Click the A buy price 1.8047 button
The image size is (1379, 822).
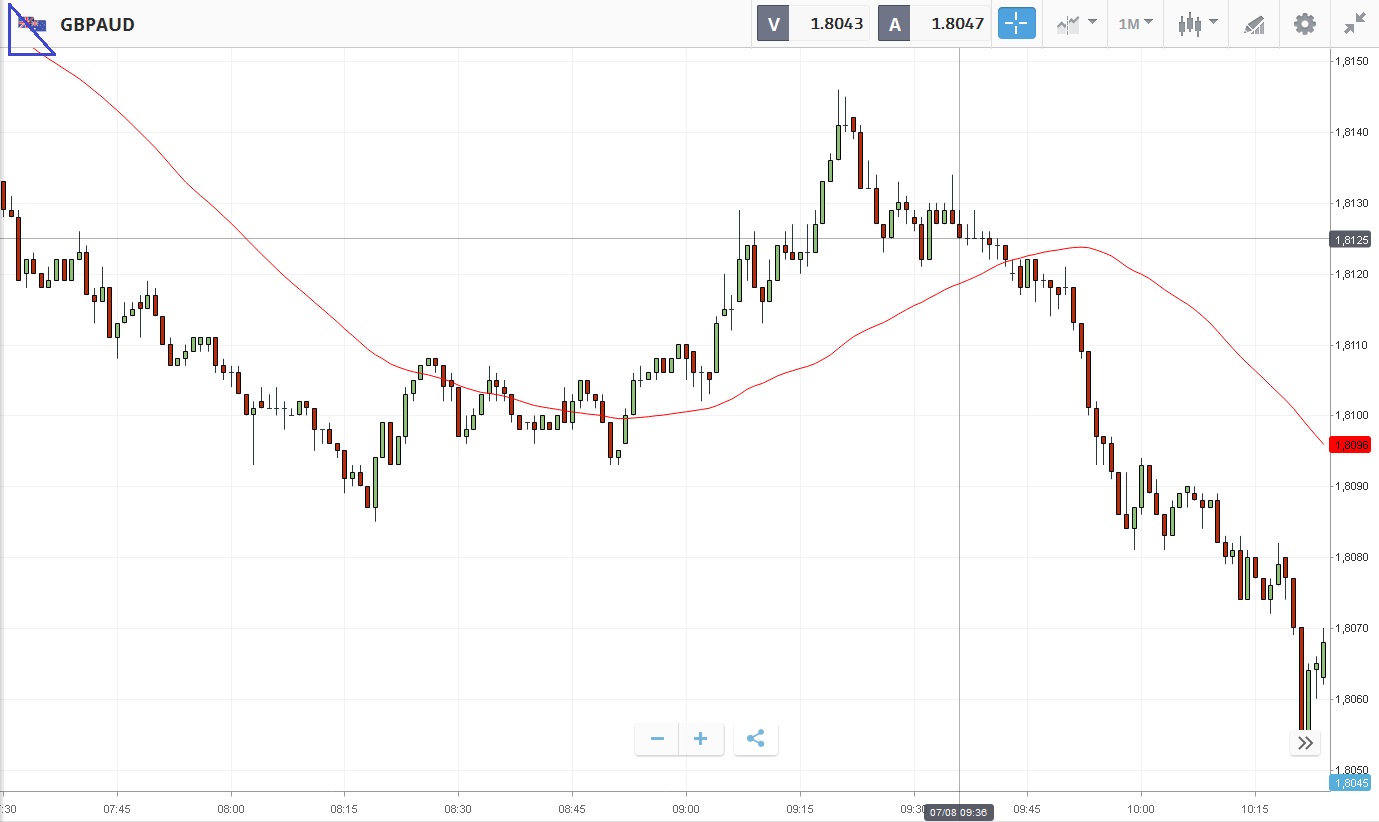[934, 24]
